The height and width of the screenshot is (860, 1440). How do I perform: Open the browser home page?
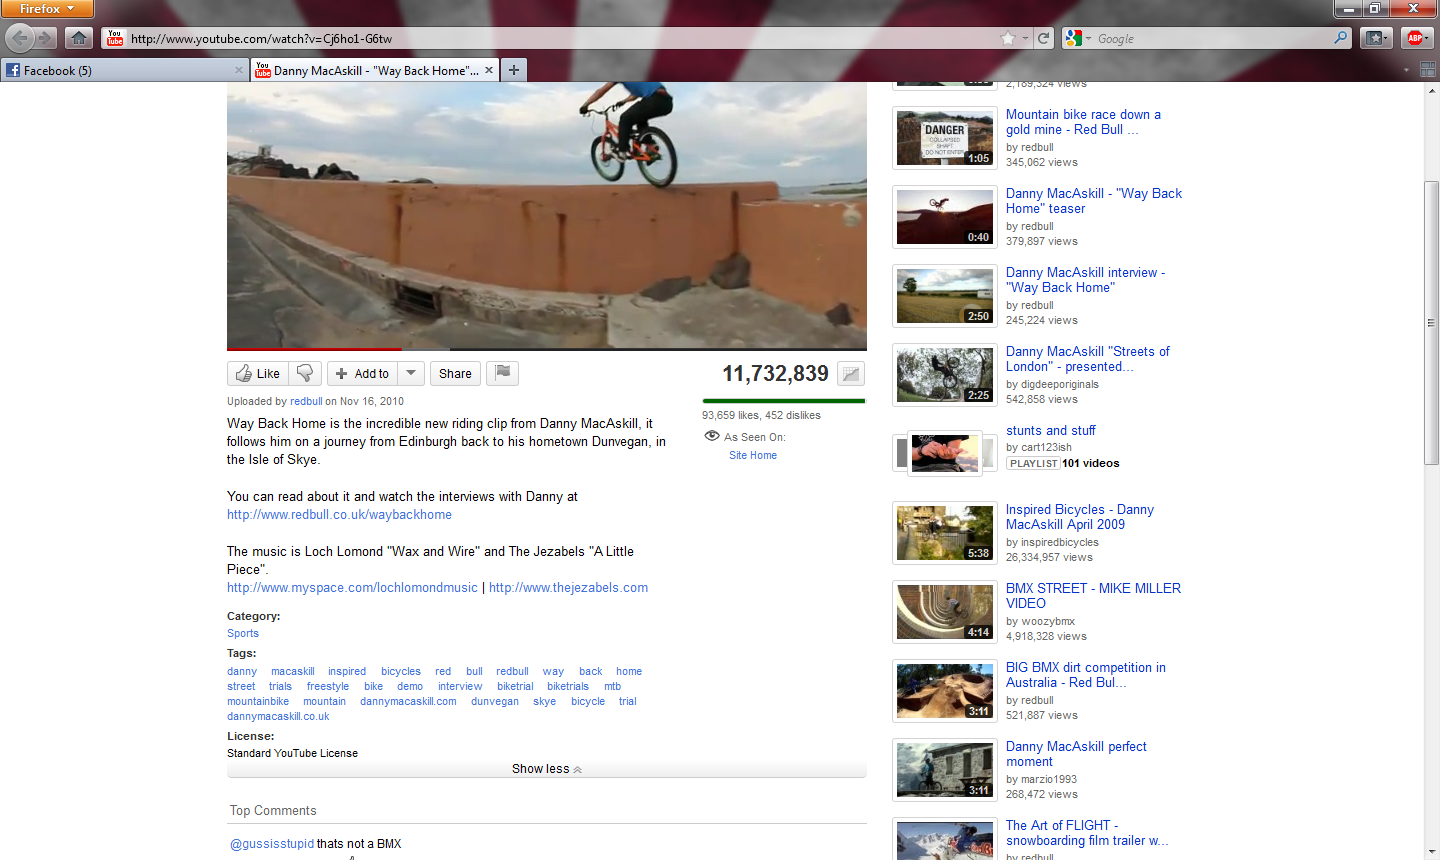[x=79, y=38]
